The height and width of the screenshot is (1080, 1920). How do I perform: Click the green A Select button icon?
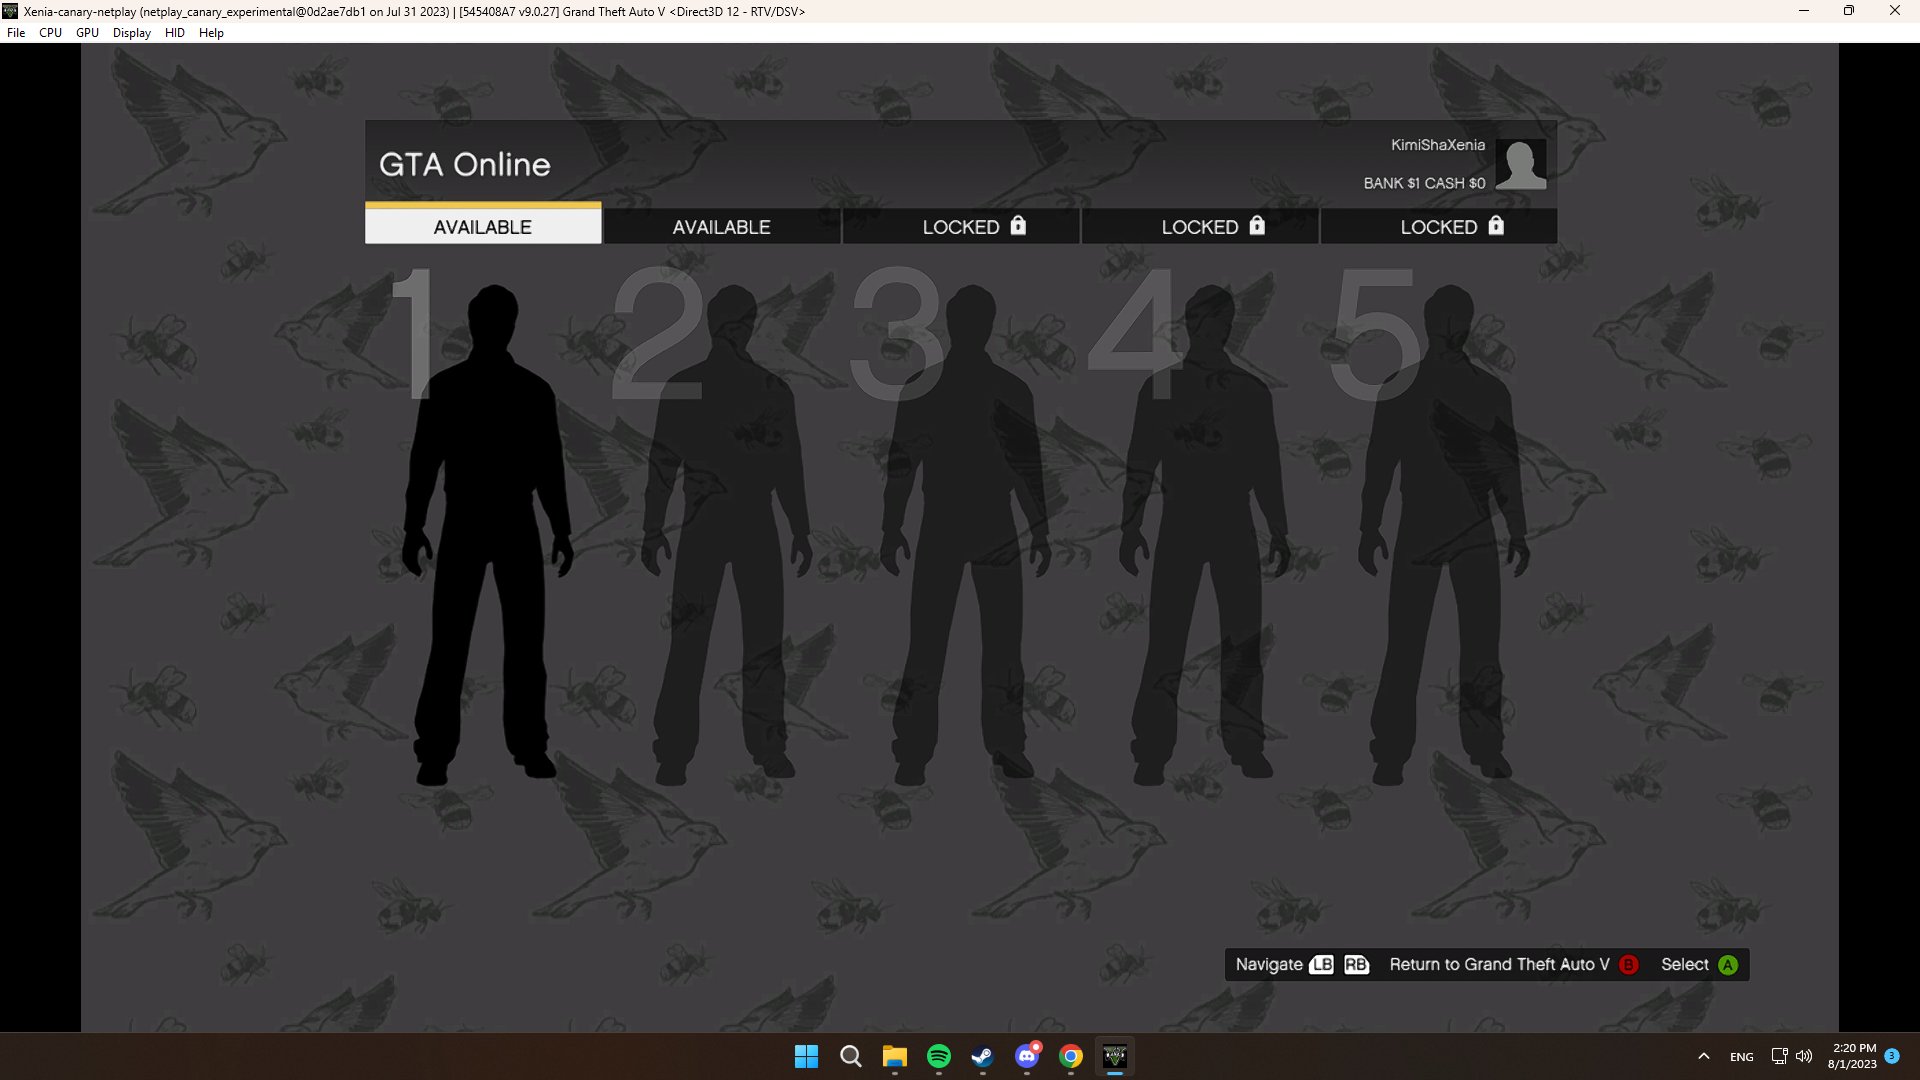click(1728, 965)
